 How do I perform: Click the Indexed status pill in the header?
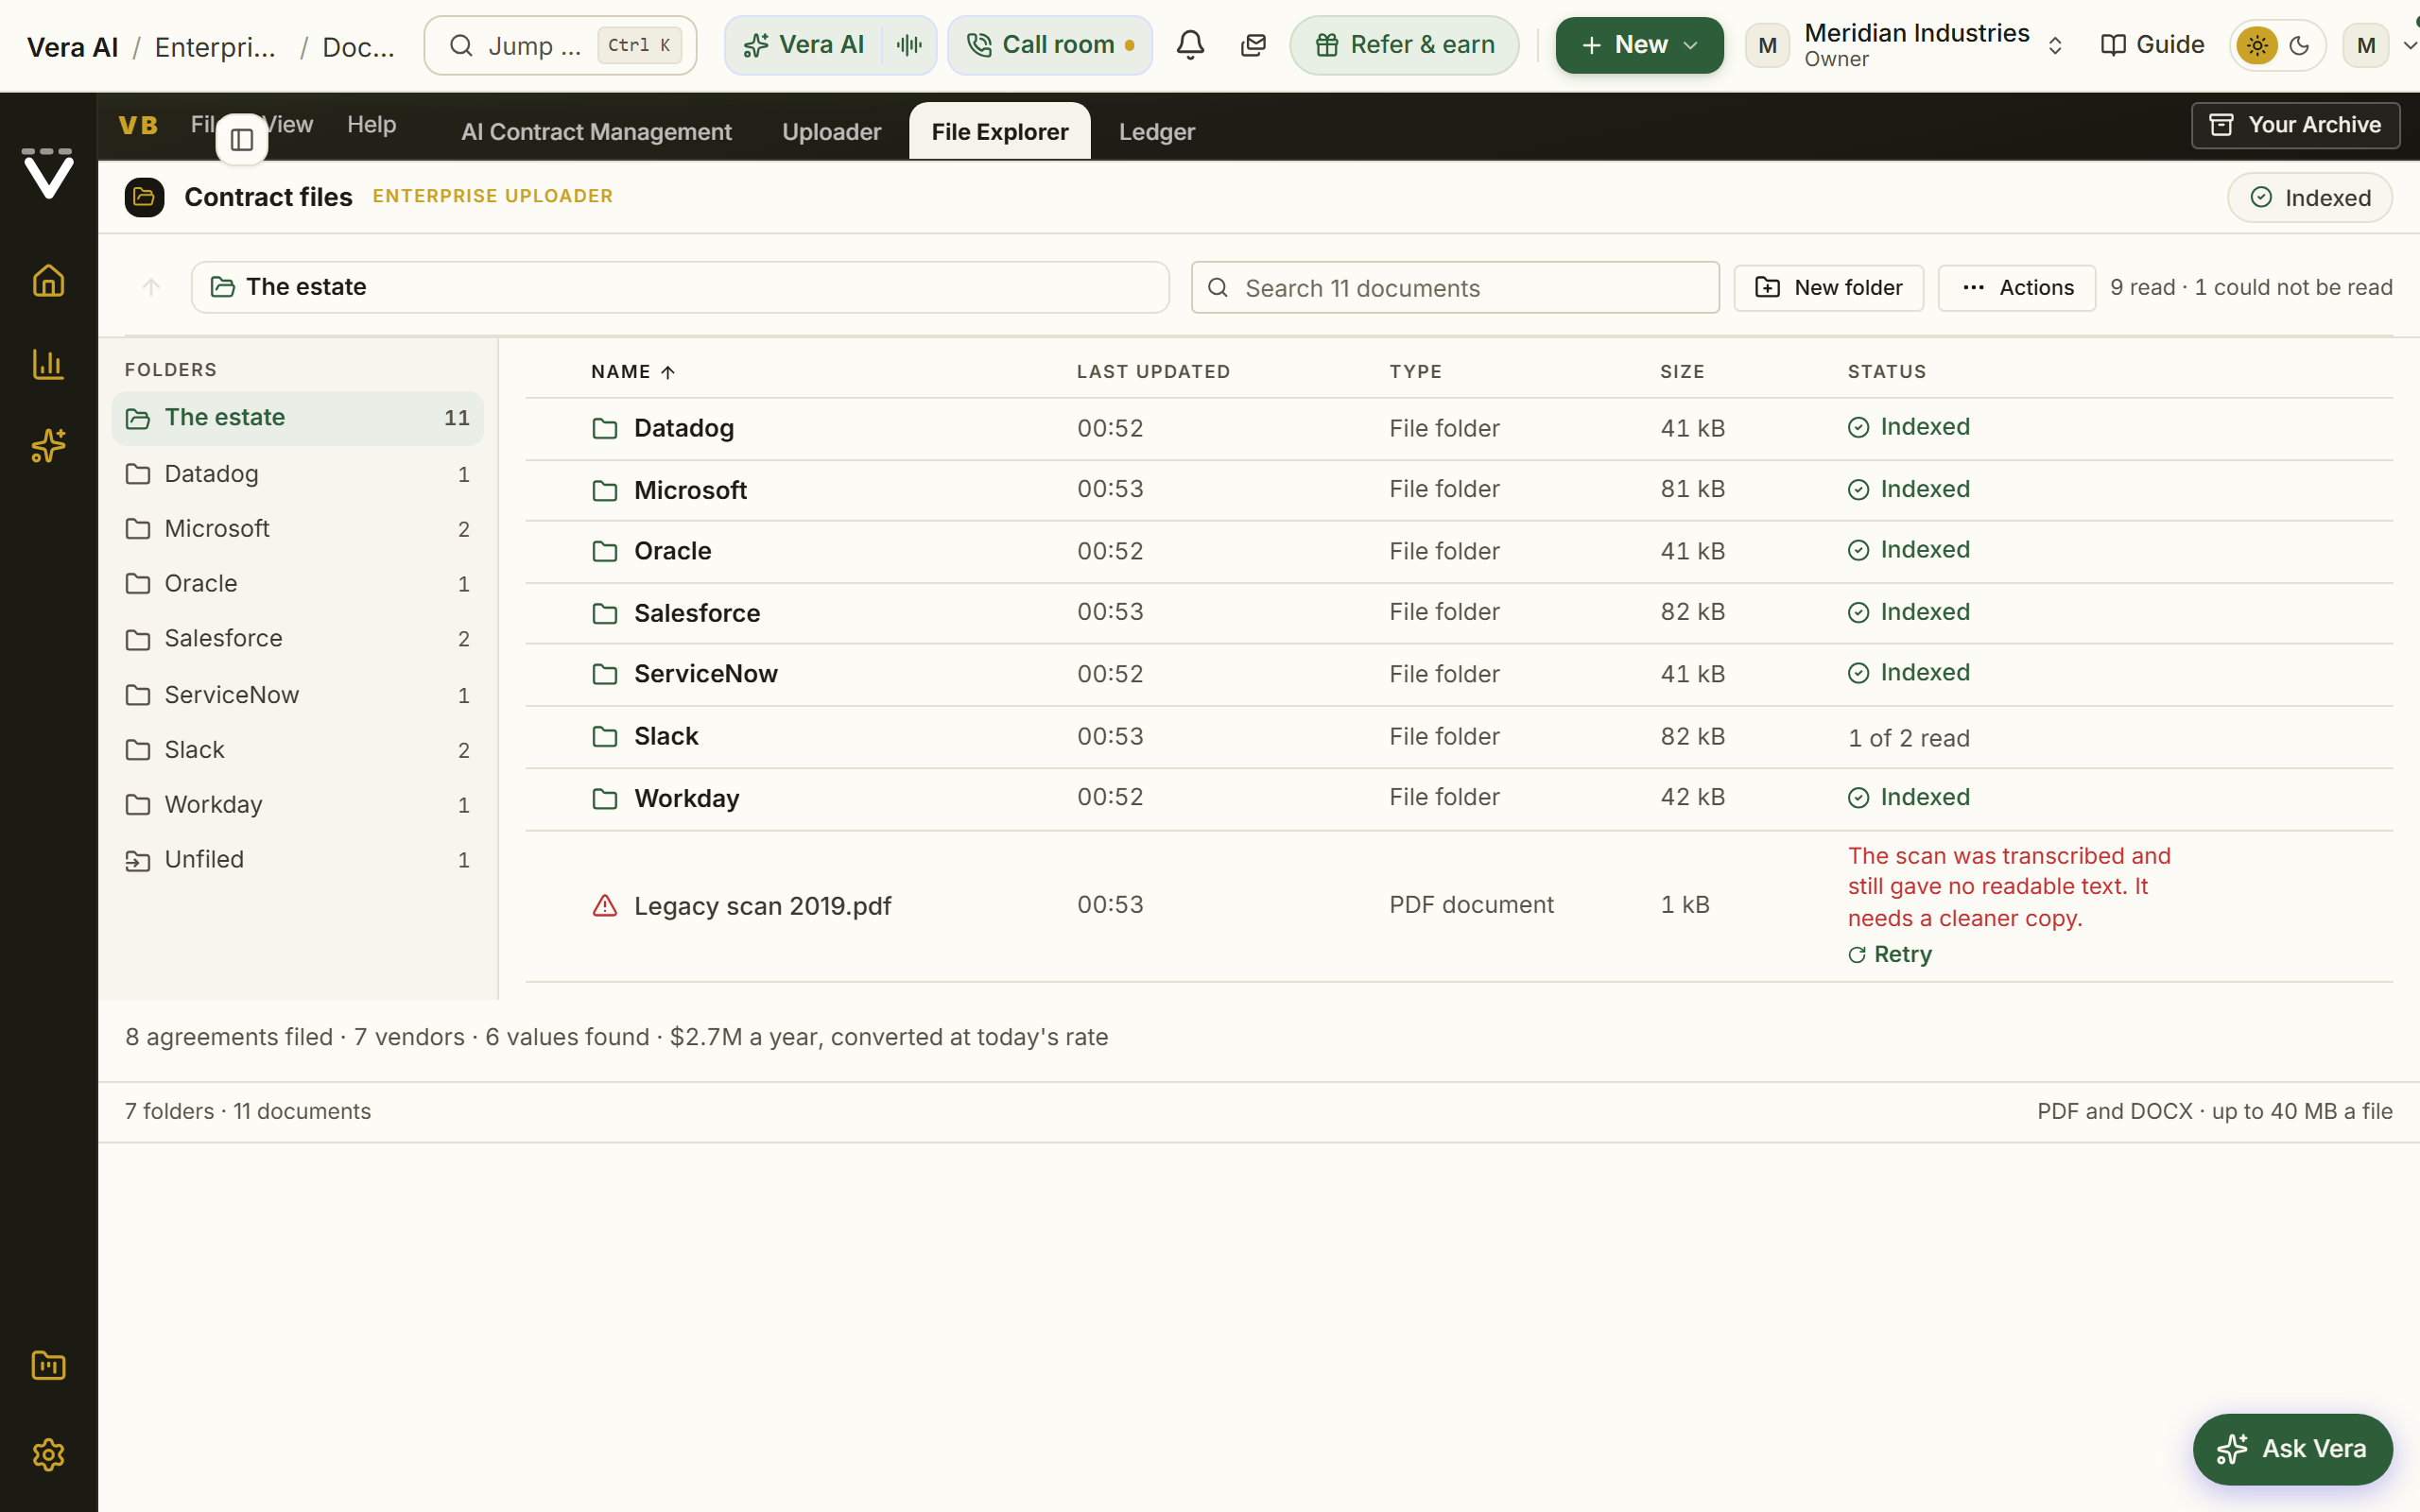[2309, 198]
